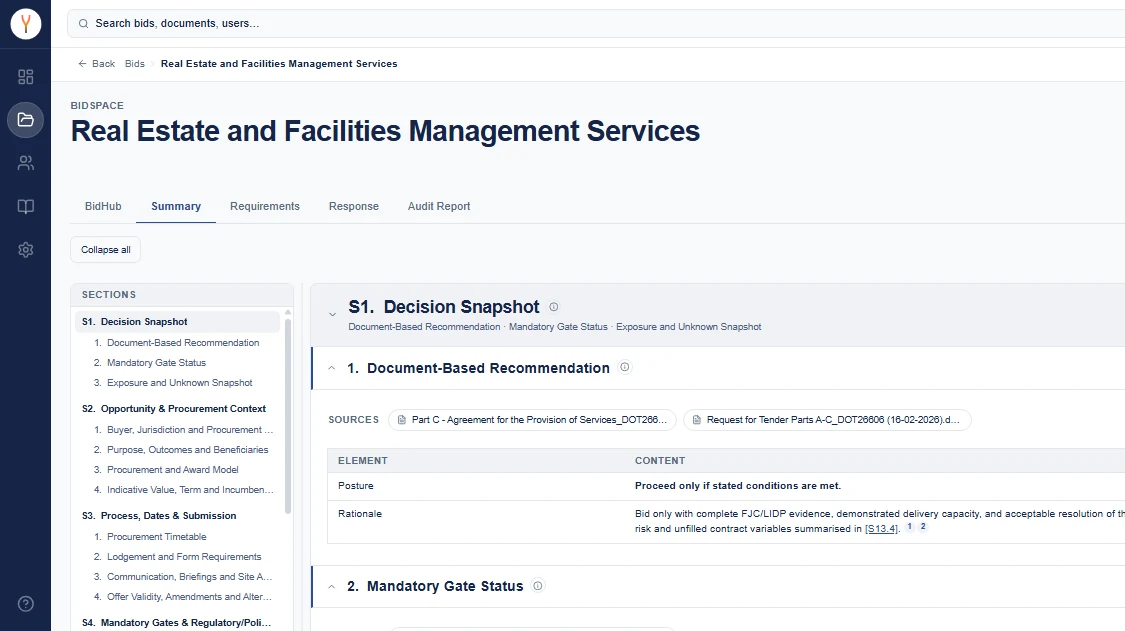The image size is (1125, 631).
Task: Click the sections list scrollbar thumb
Action: pyautogui.click(x=288, y=415)
